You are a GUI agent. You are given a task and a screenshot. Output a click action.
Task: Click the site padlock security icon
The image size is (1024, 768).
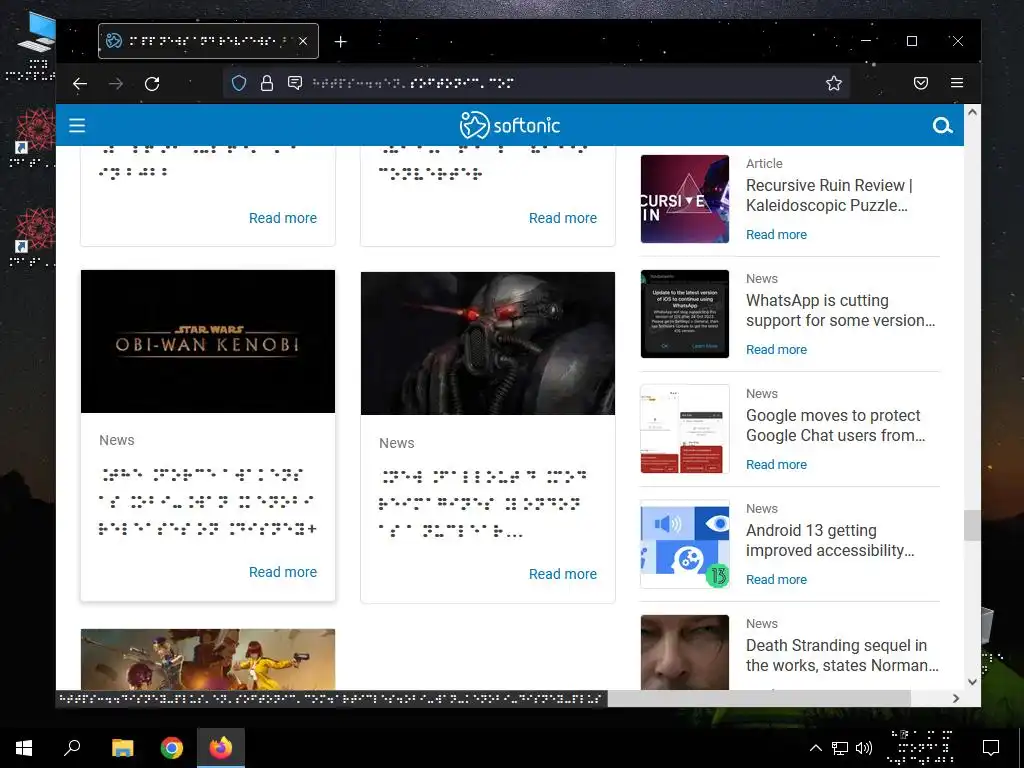(x=266, y=83)
